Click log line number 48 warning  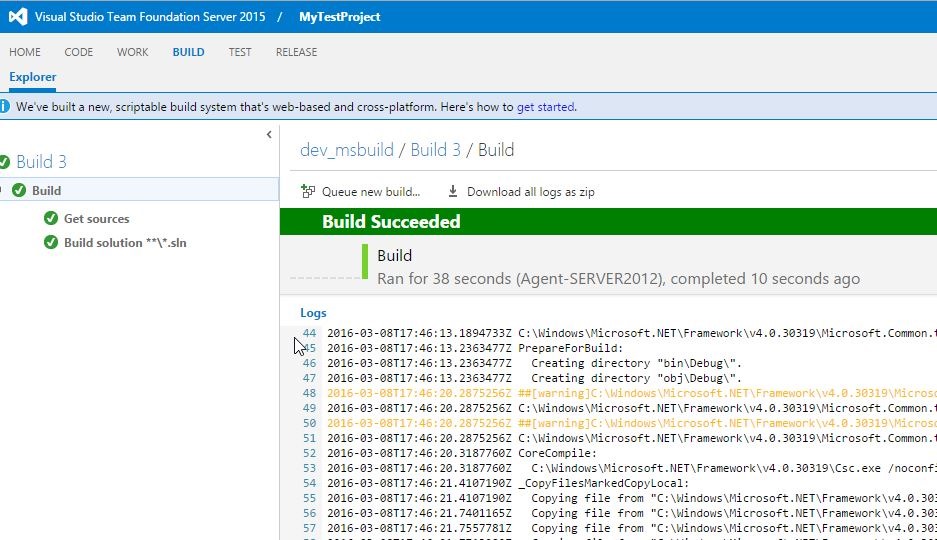[x=309, y=393]
